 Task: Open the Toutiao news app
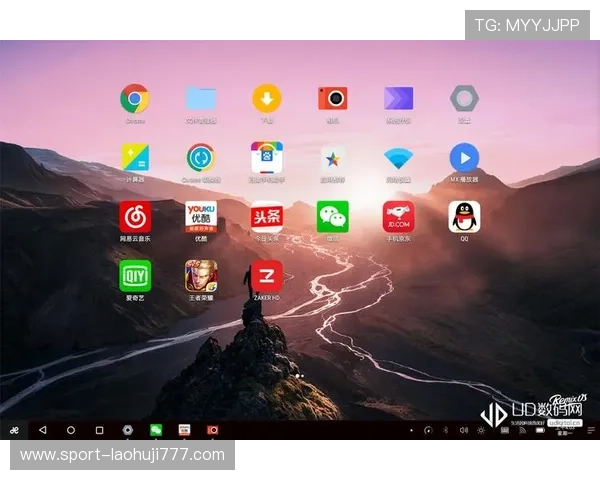[x=267, y=217]
